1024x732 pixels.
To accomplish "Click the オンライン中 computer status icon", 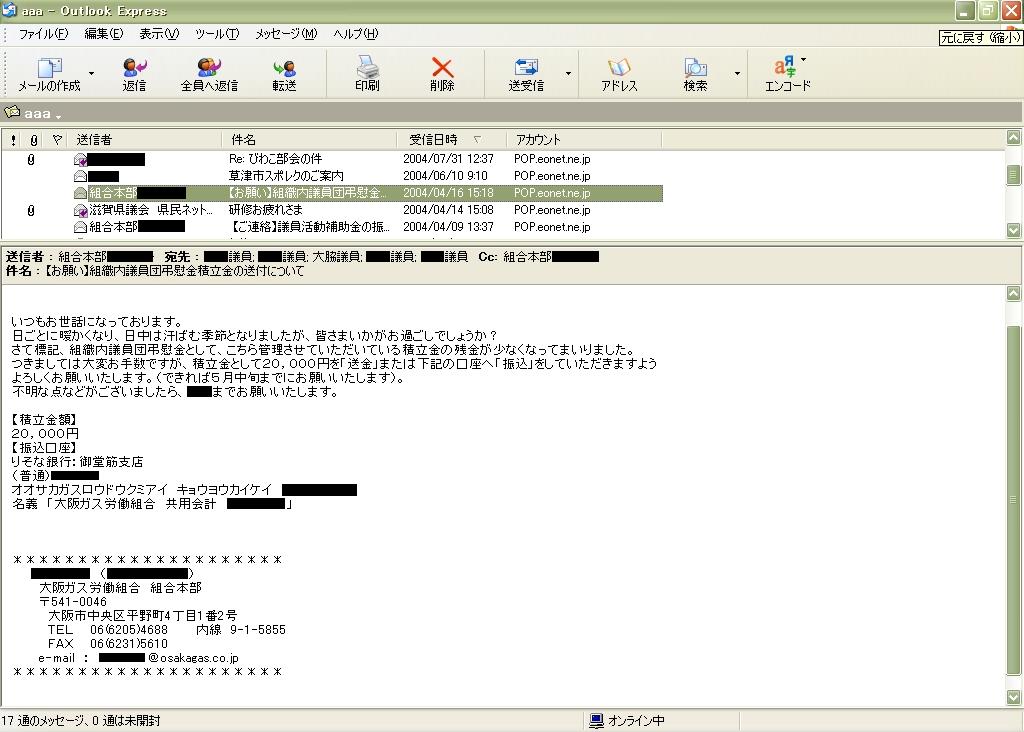I will point(596,720).
